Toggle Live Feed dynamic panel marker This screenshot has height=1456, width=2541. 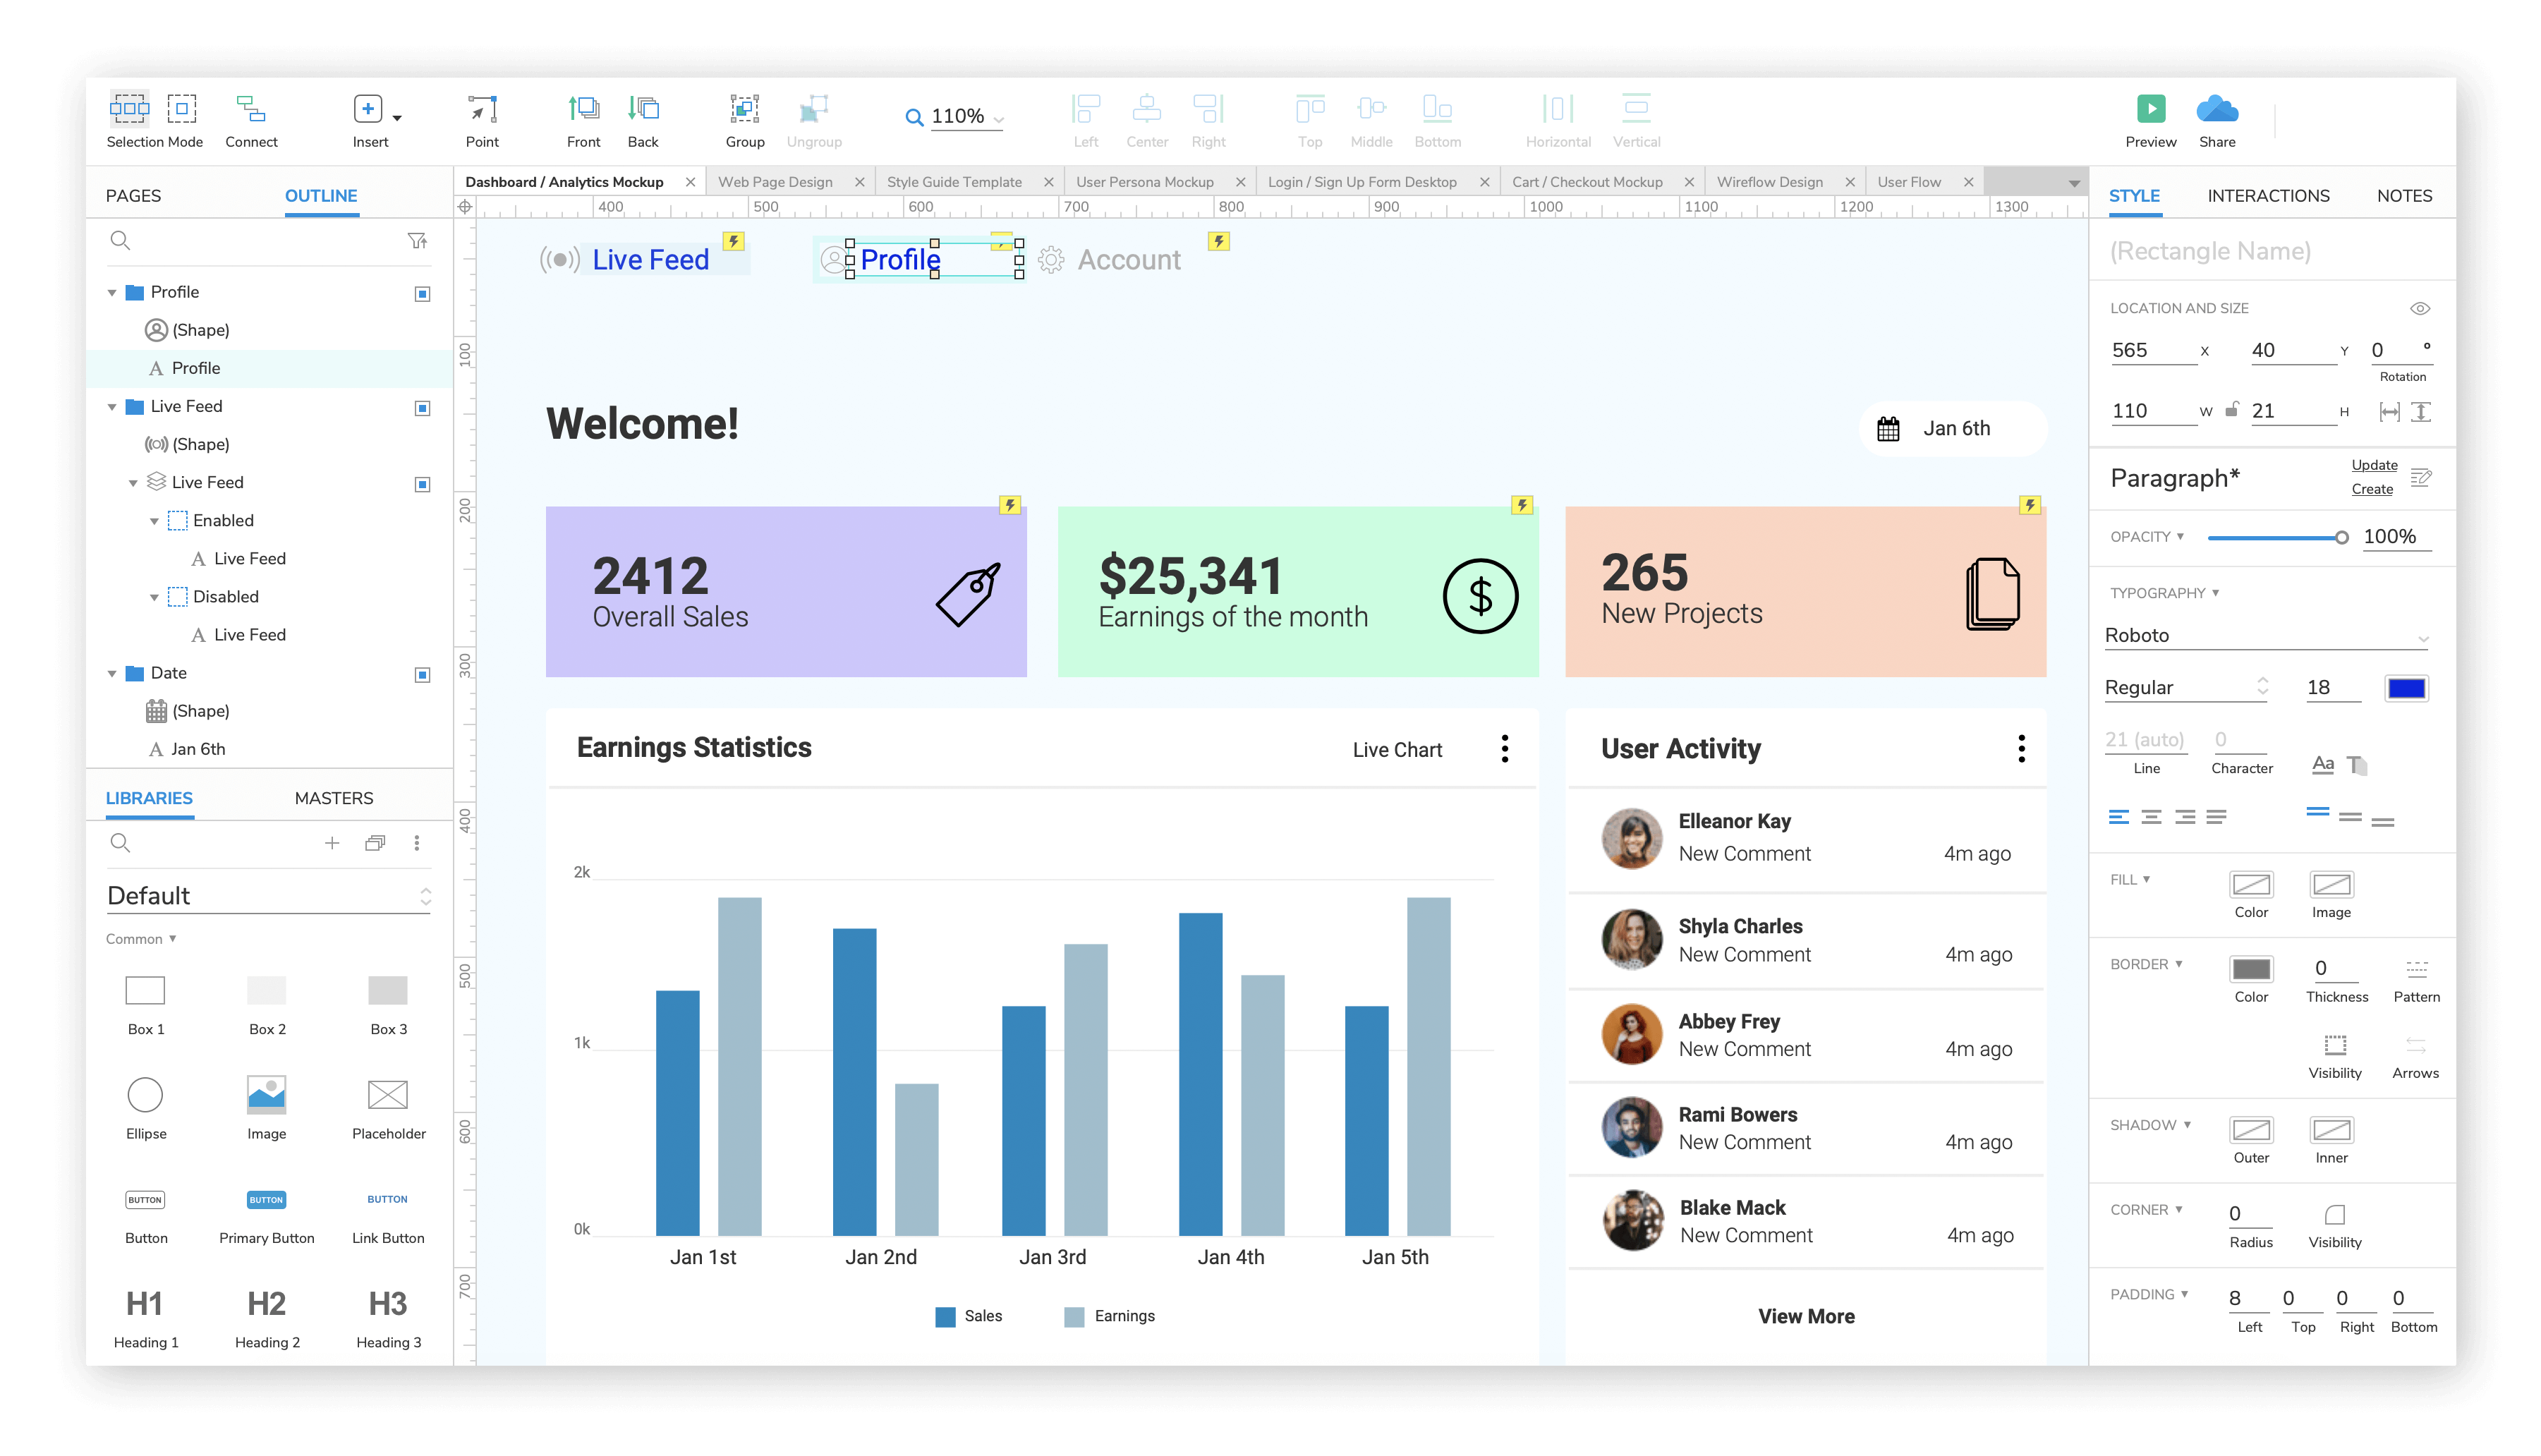tap(422, 484)
